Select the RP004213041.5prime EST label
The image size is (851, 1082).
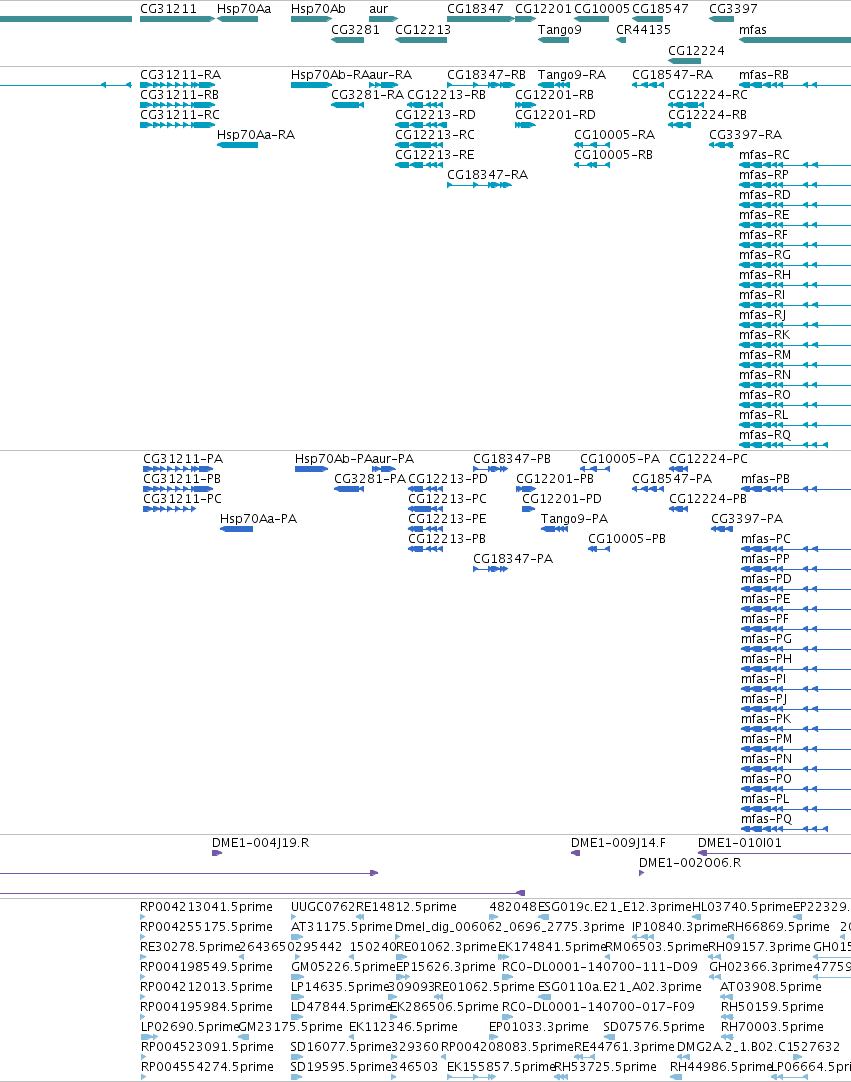click(206, 907)
